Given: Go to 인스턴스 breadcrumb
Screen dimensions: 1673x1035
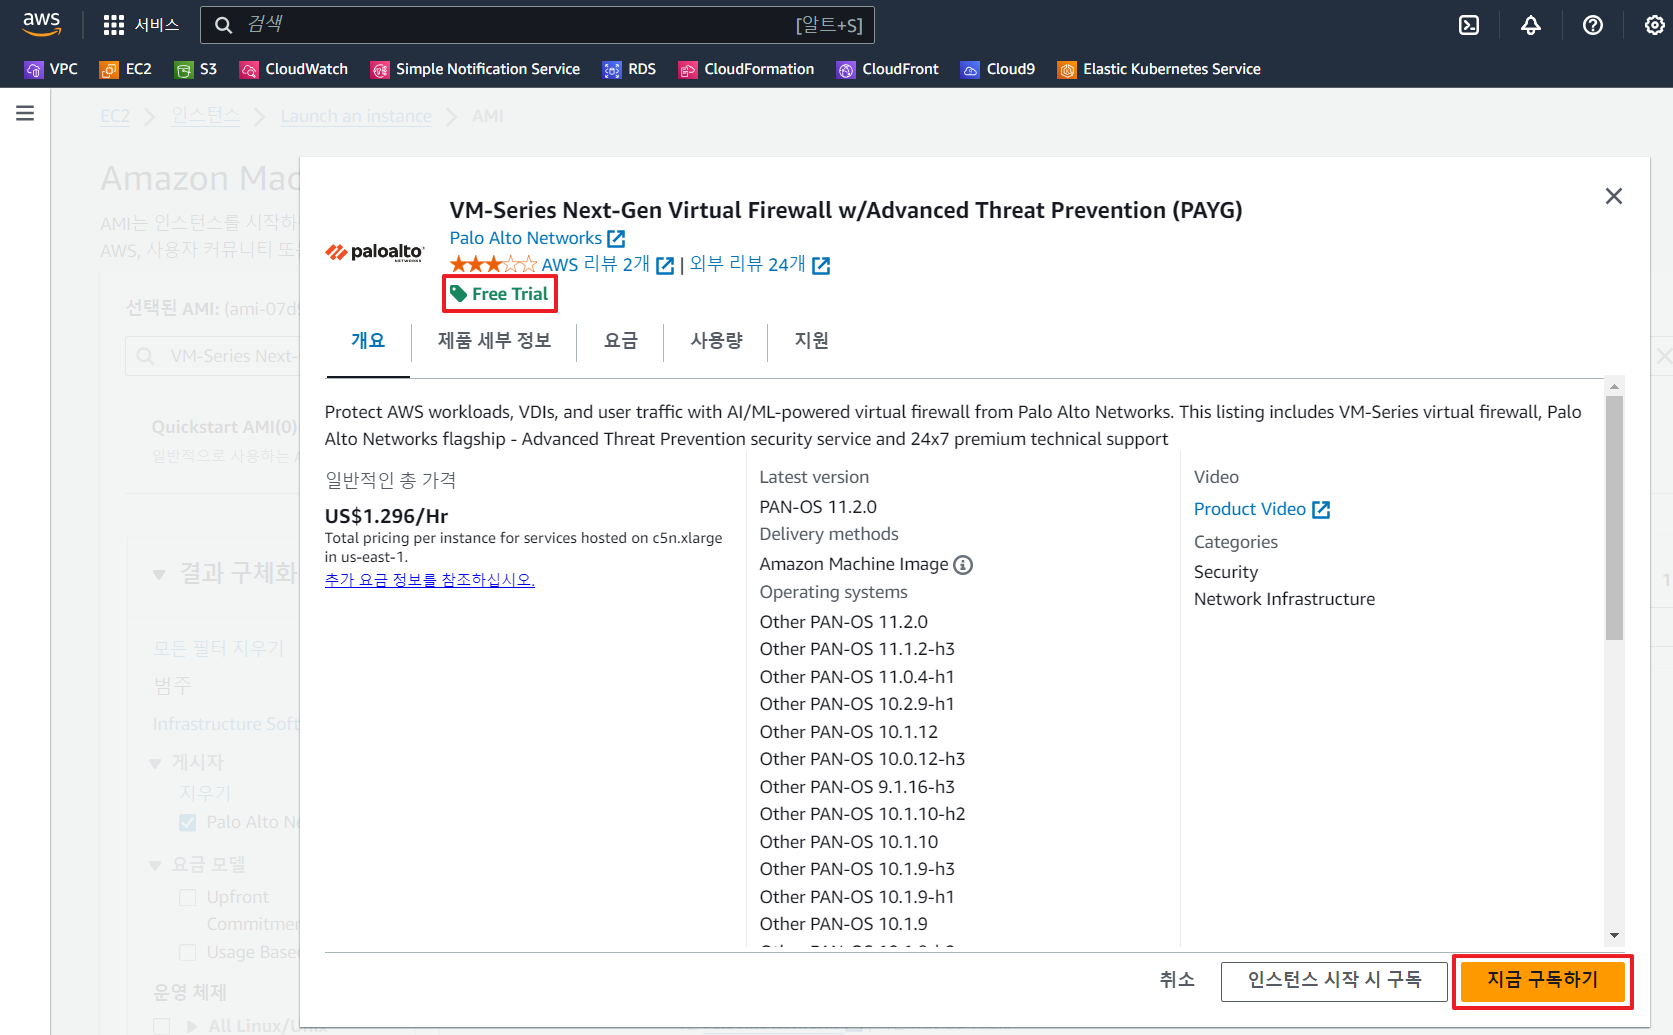Looking at the screenshot, I should (205, 116).
